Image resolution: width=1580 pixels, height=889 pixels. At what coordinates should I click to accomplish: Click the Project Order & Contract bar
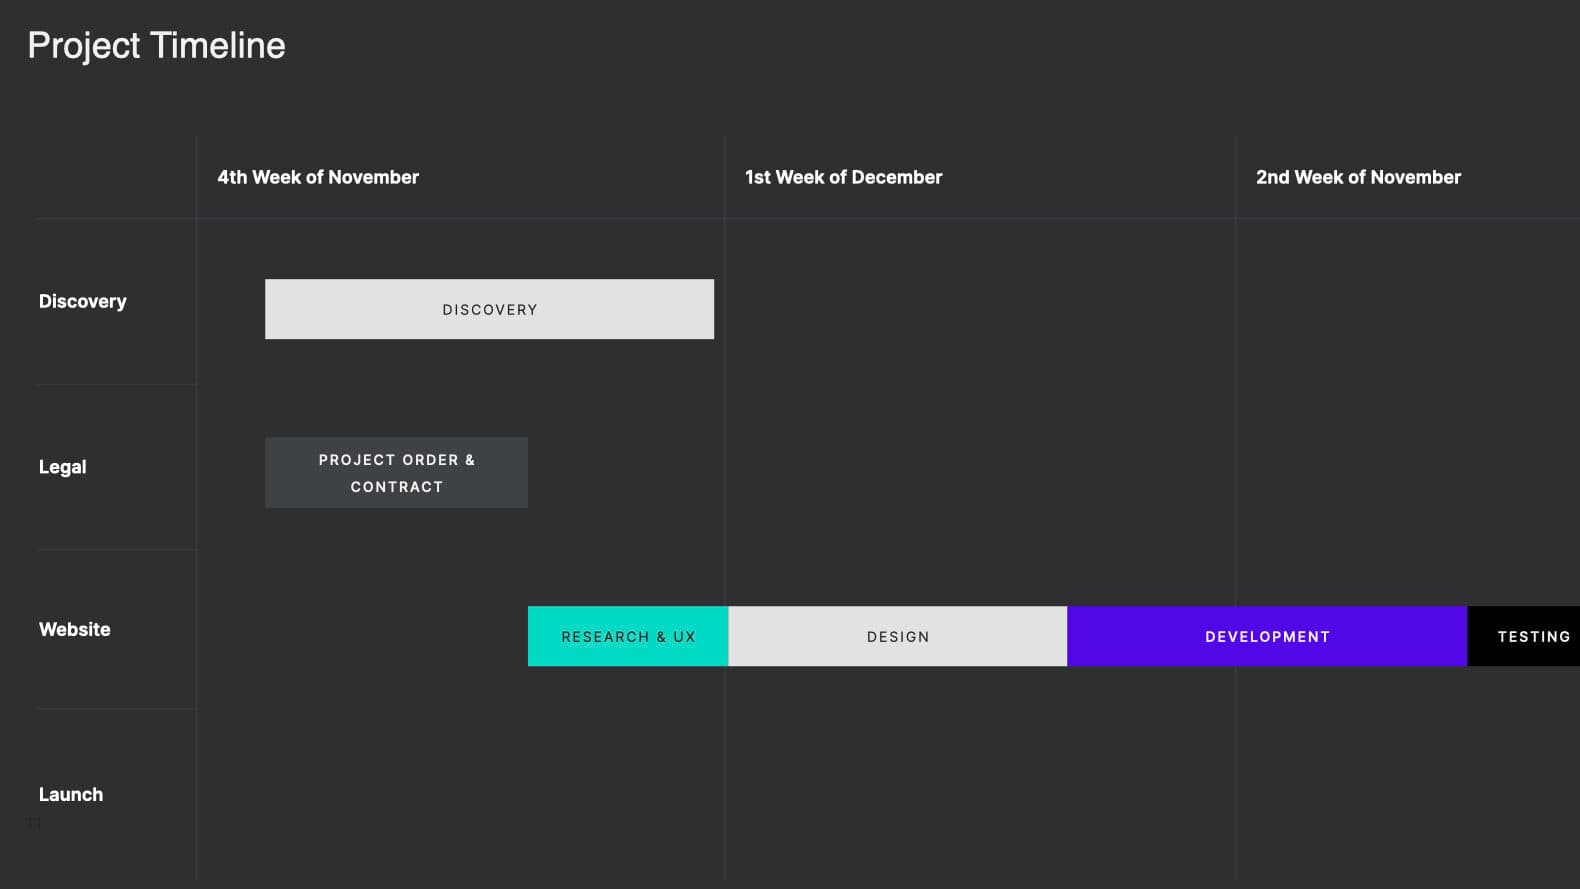pos(396,472)
